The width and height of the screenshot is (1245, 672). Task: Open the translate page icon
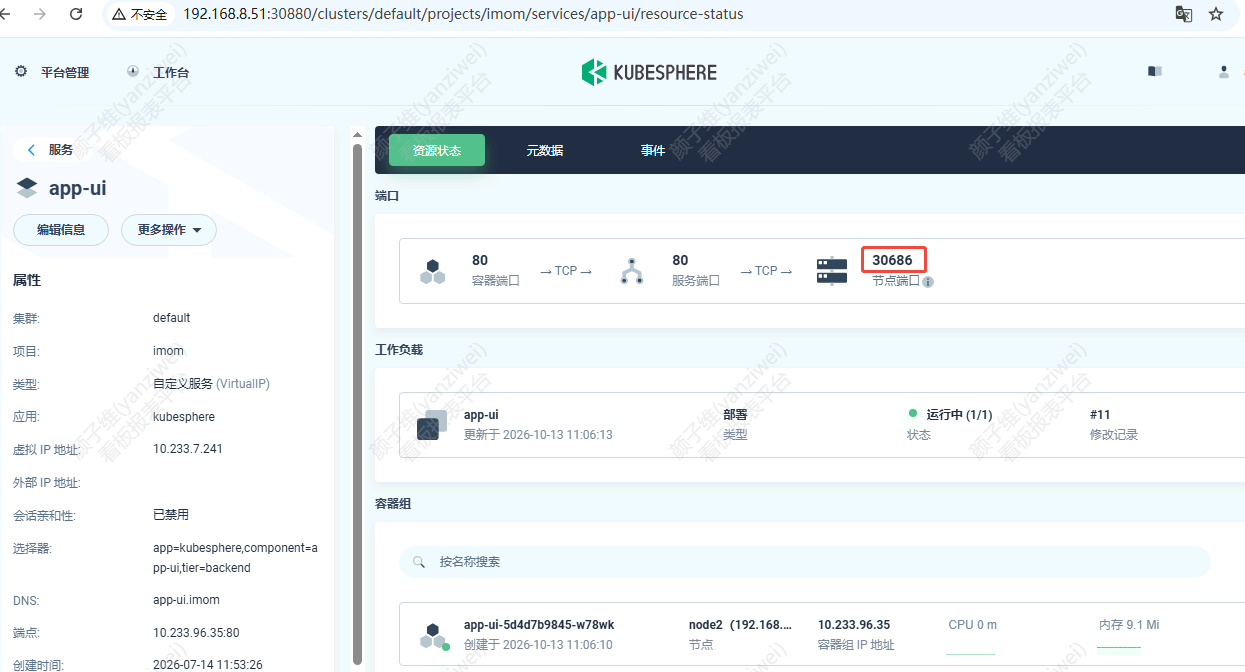click(1183, 14)
